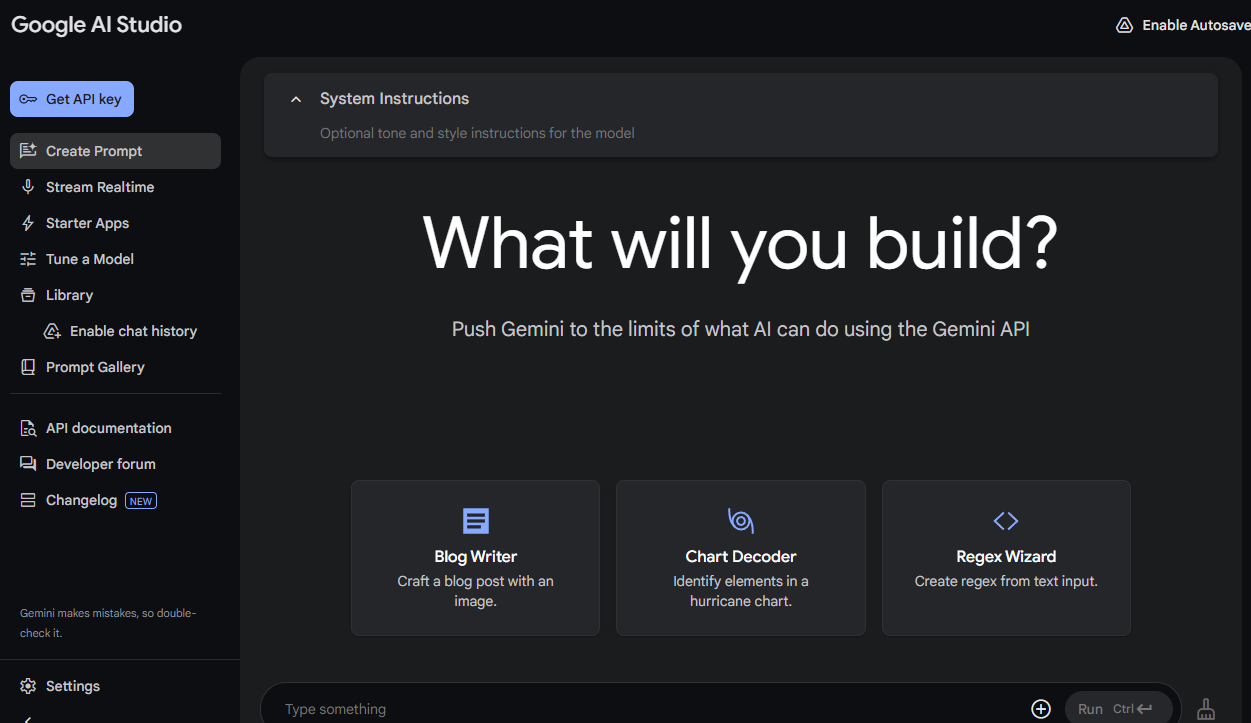The height and width of the screenshot is (723, 1251).
Task: Collapse the sidebar with bottom arrow
Action: pyautogui.click(x=28, y=718)
